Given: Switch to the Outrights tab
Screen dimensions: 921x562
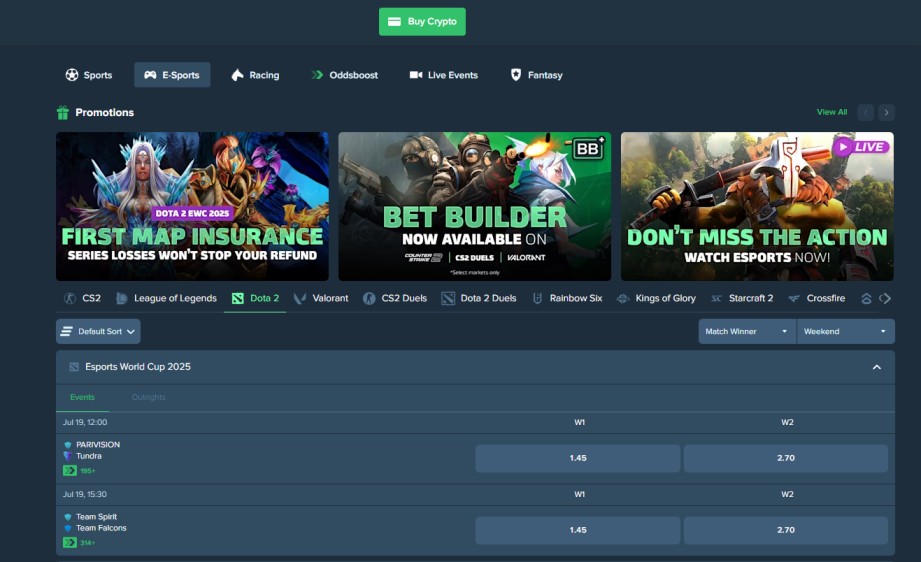Looking at the screenshot, I should coord(149,398).
